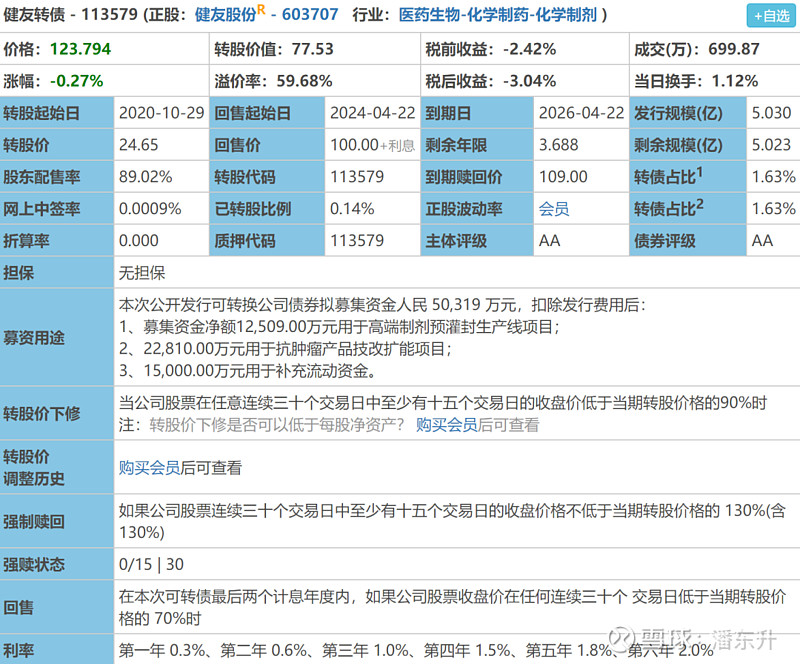Select 税后收益 value -3.04%

coord(529,81)
